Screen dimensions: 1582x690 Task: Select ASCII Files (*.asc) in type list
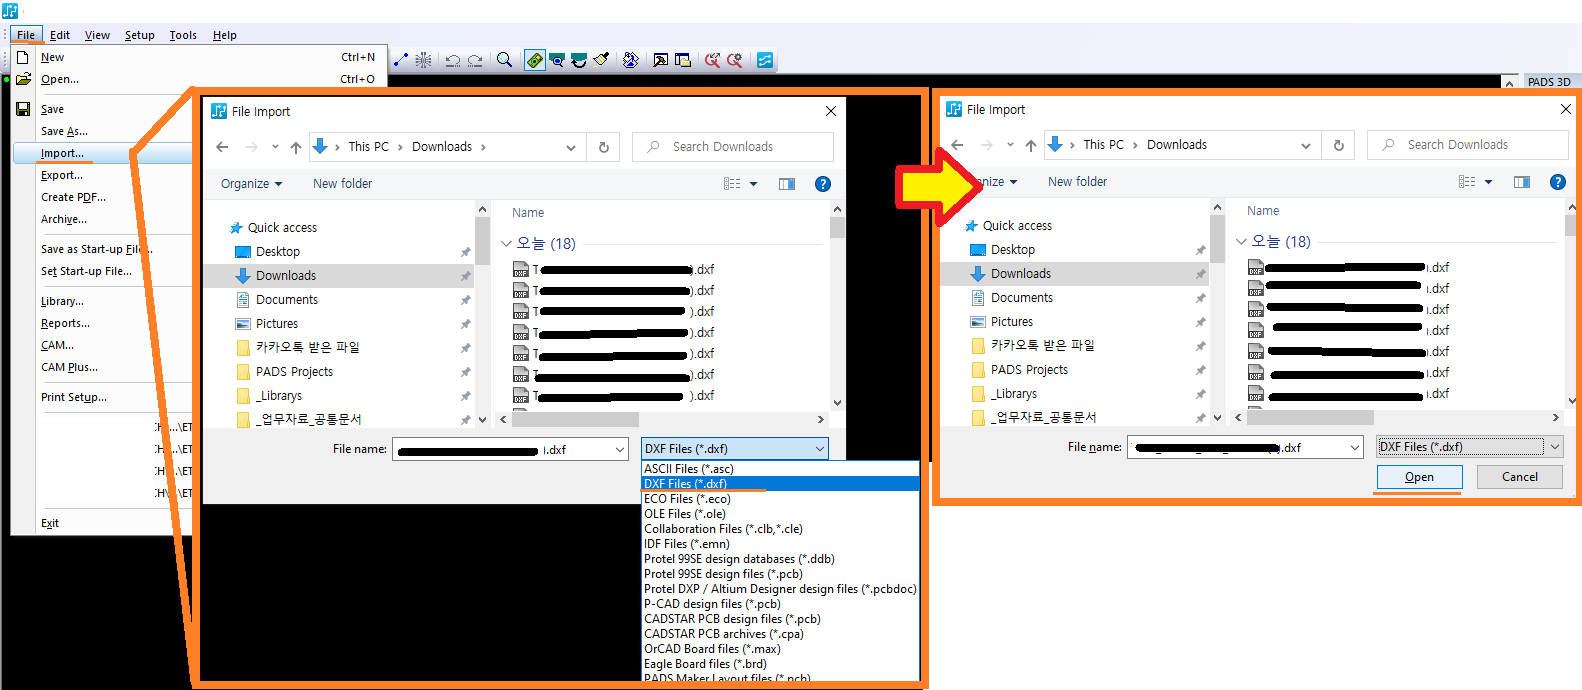[780, 469]
